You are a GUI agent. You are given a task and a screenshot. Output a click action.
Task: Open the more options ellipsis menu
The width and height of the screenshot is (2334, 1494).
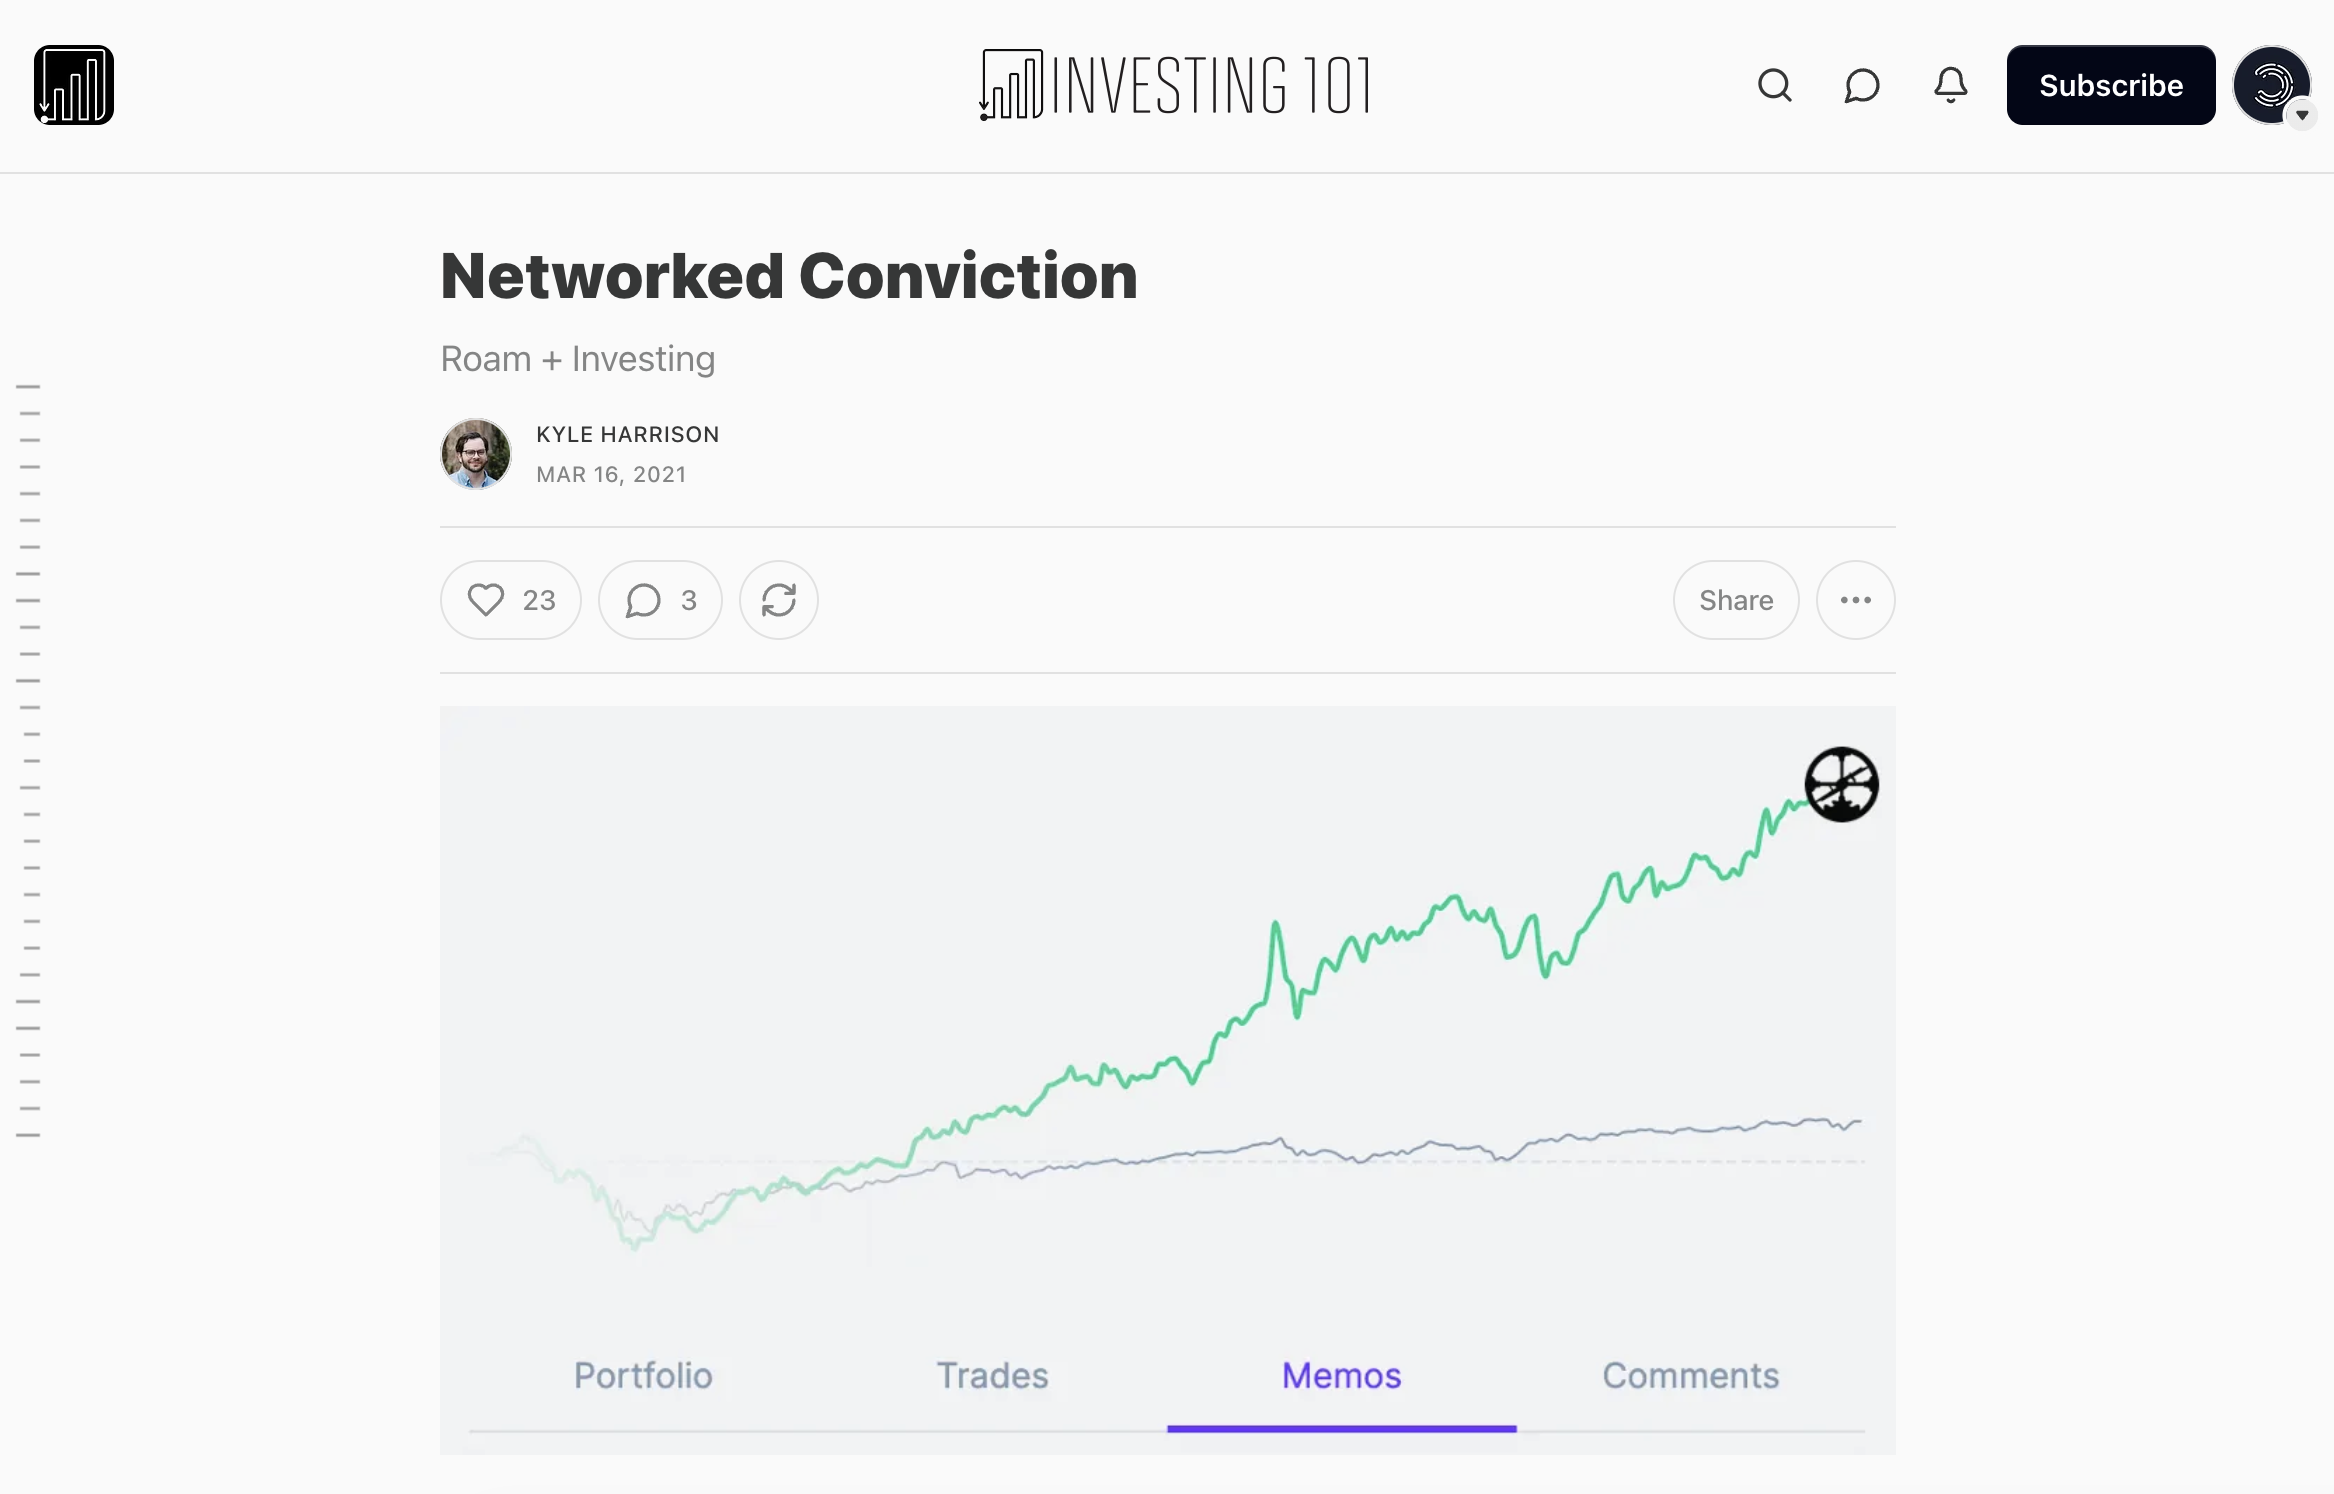(x=1855, y=599)
